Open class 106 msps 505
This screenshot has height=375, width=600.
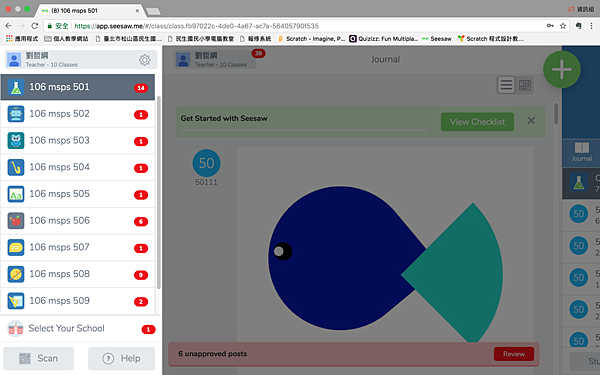click(78, 194)
